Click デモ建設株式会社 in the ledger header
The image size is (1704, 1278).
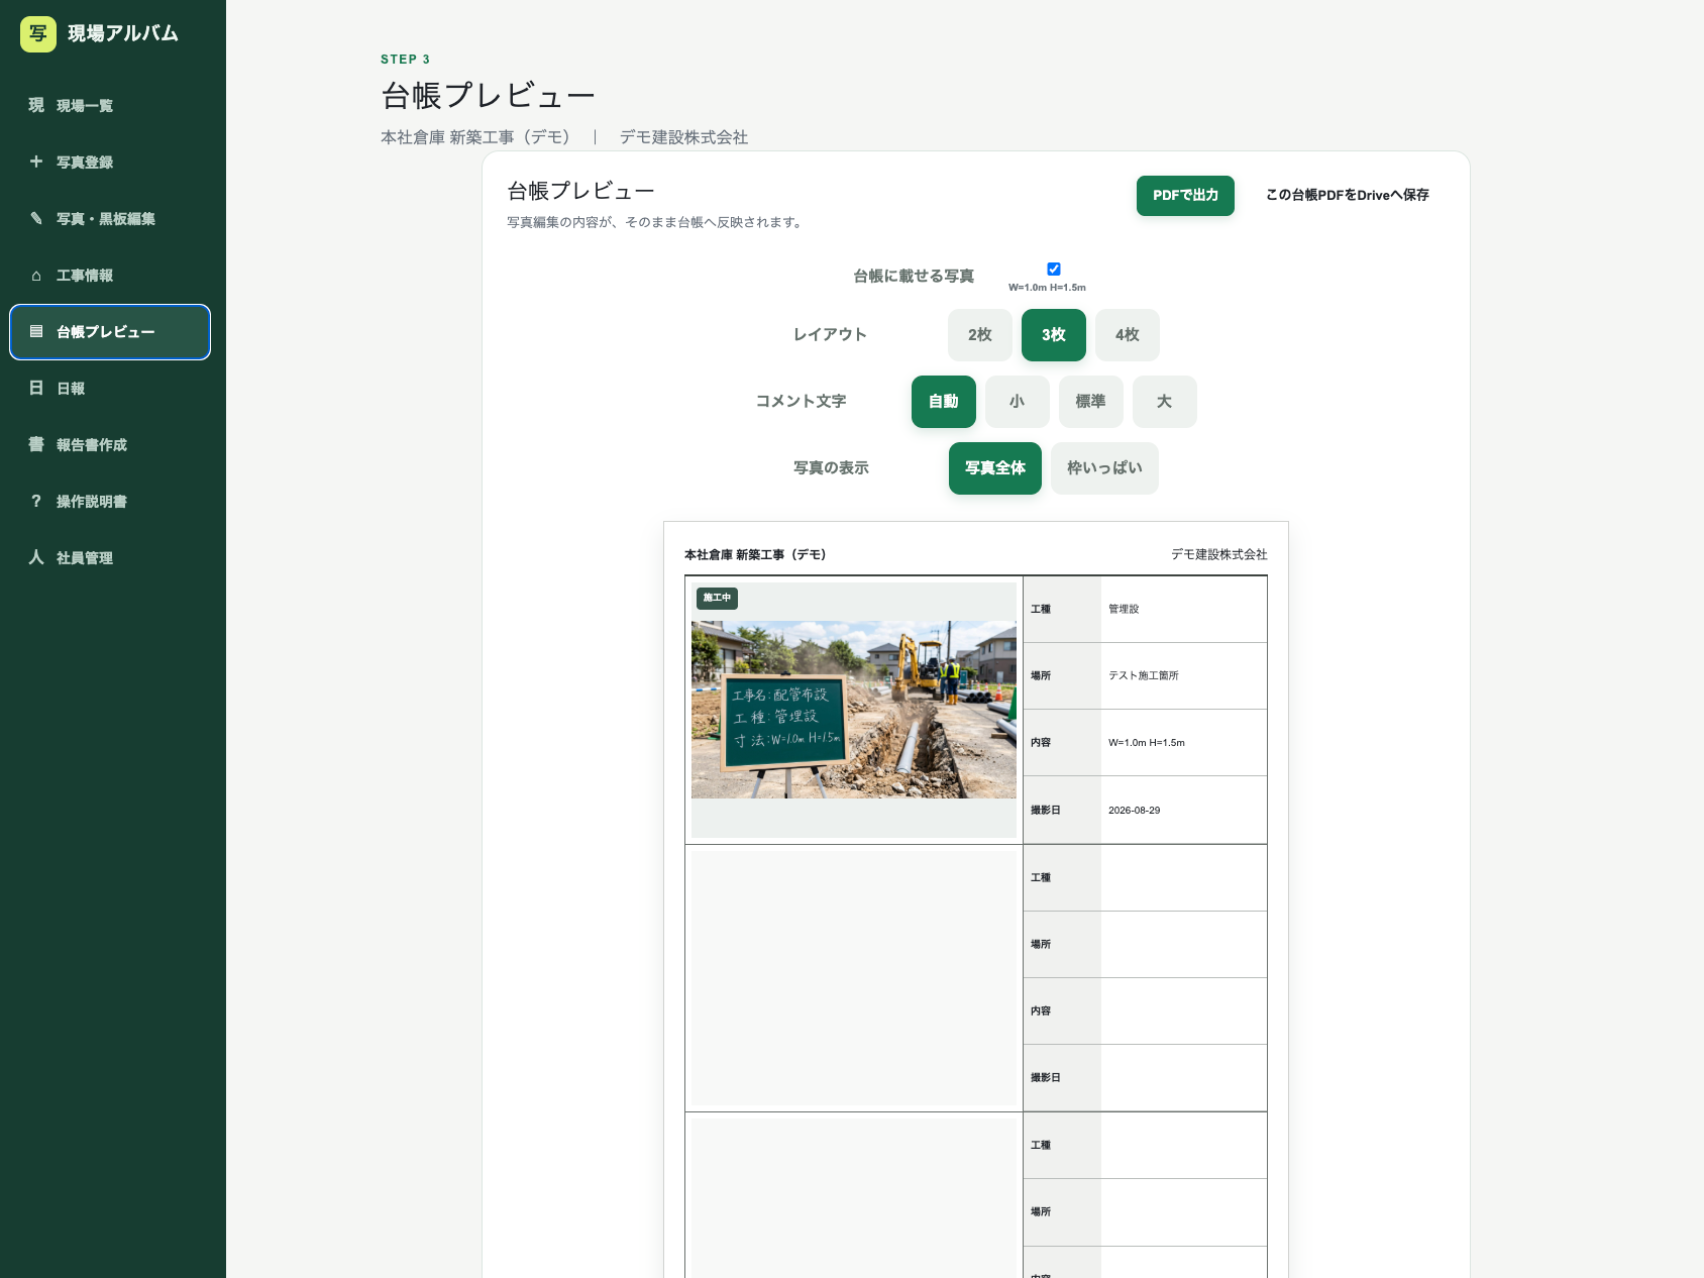point(1219,554)
